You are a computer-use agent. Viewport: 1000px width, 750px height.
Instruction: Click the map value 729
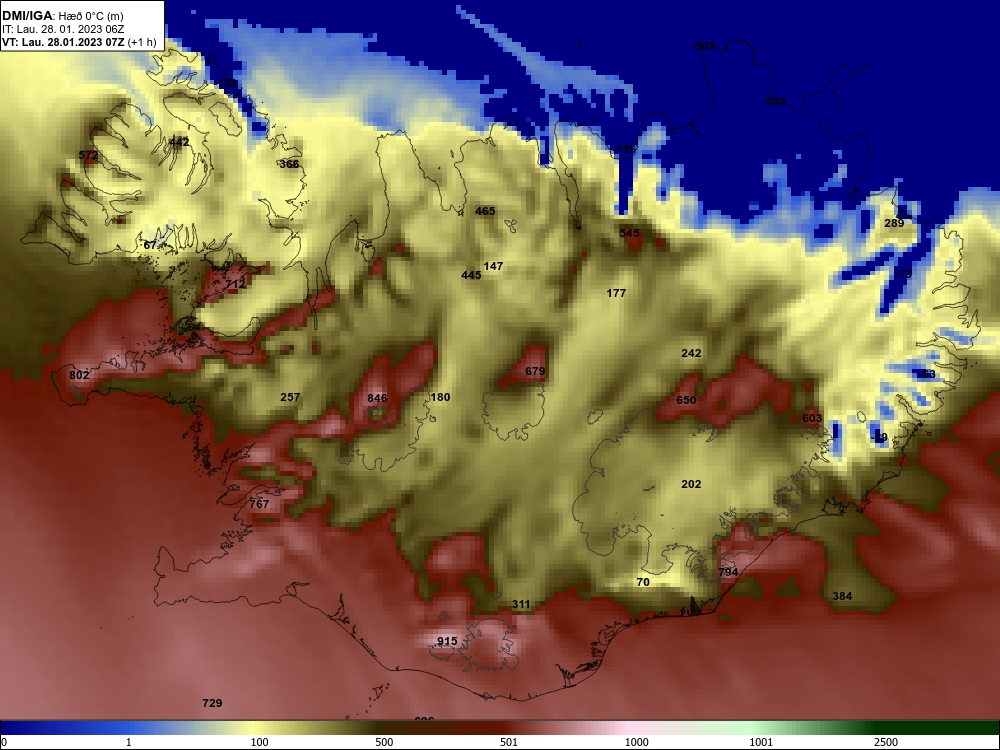click(212, 703)
